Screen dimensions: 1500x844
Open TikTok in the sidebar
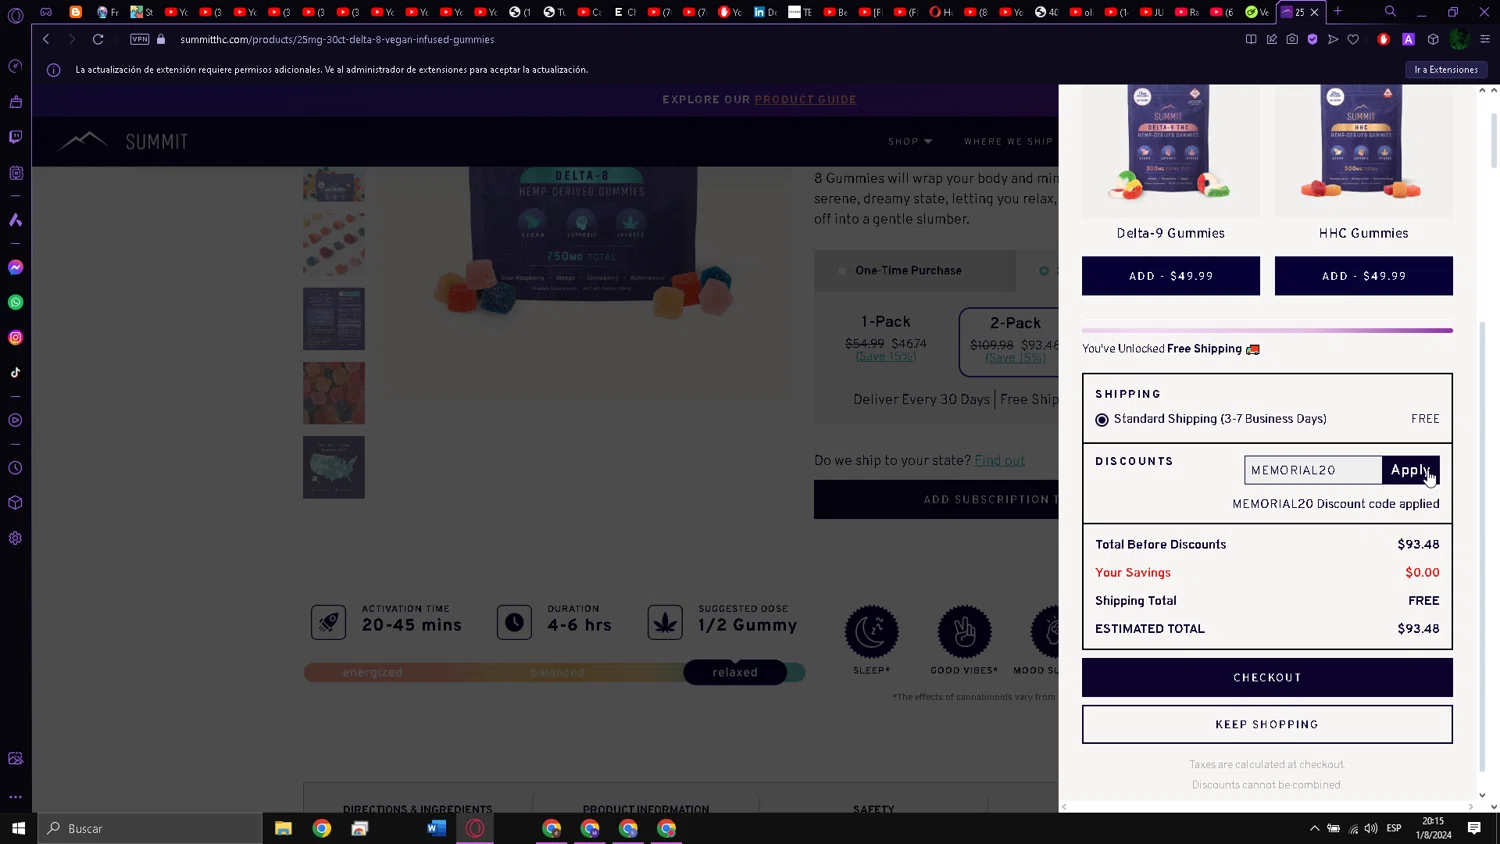pyautogui.click(x=15, y=373)
